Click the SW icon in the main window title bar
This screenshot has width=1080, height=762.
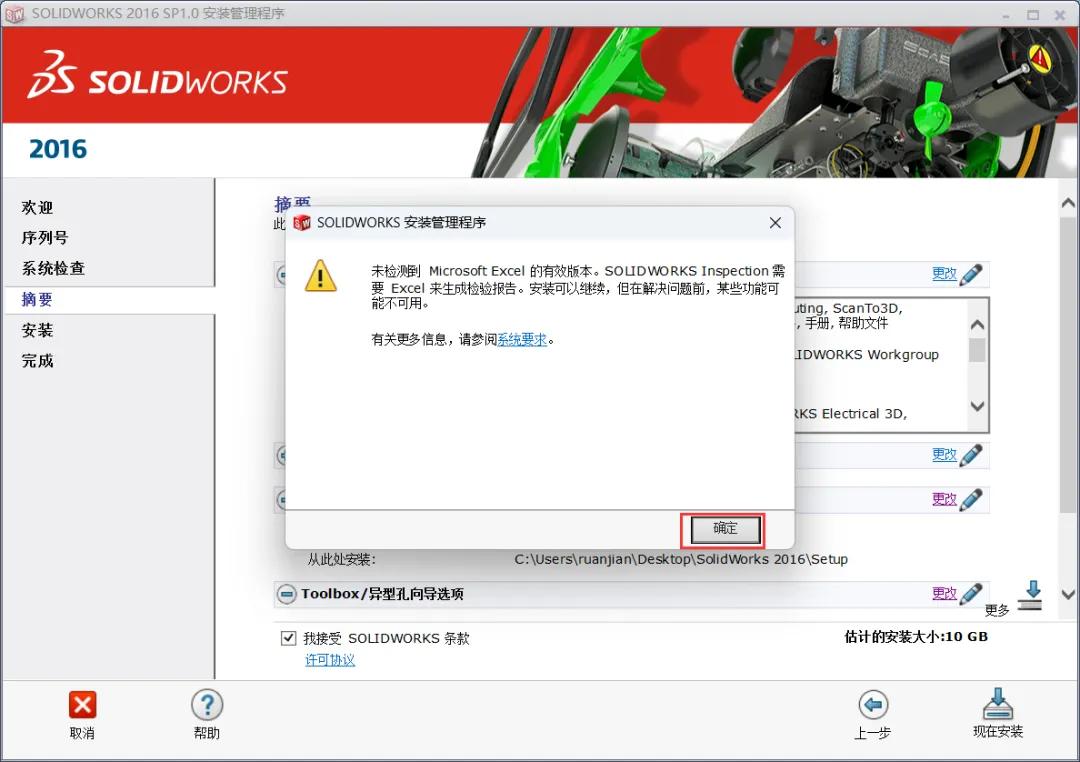pos(14,14)
